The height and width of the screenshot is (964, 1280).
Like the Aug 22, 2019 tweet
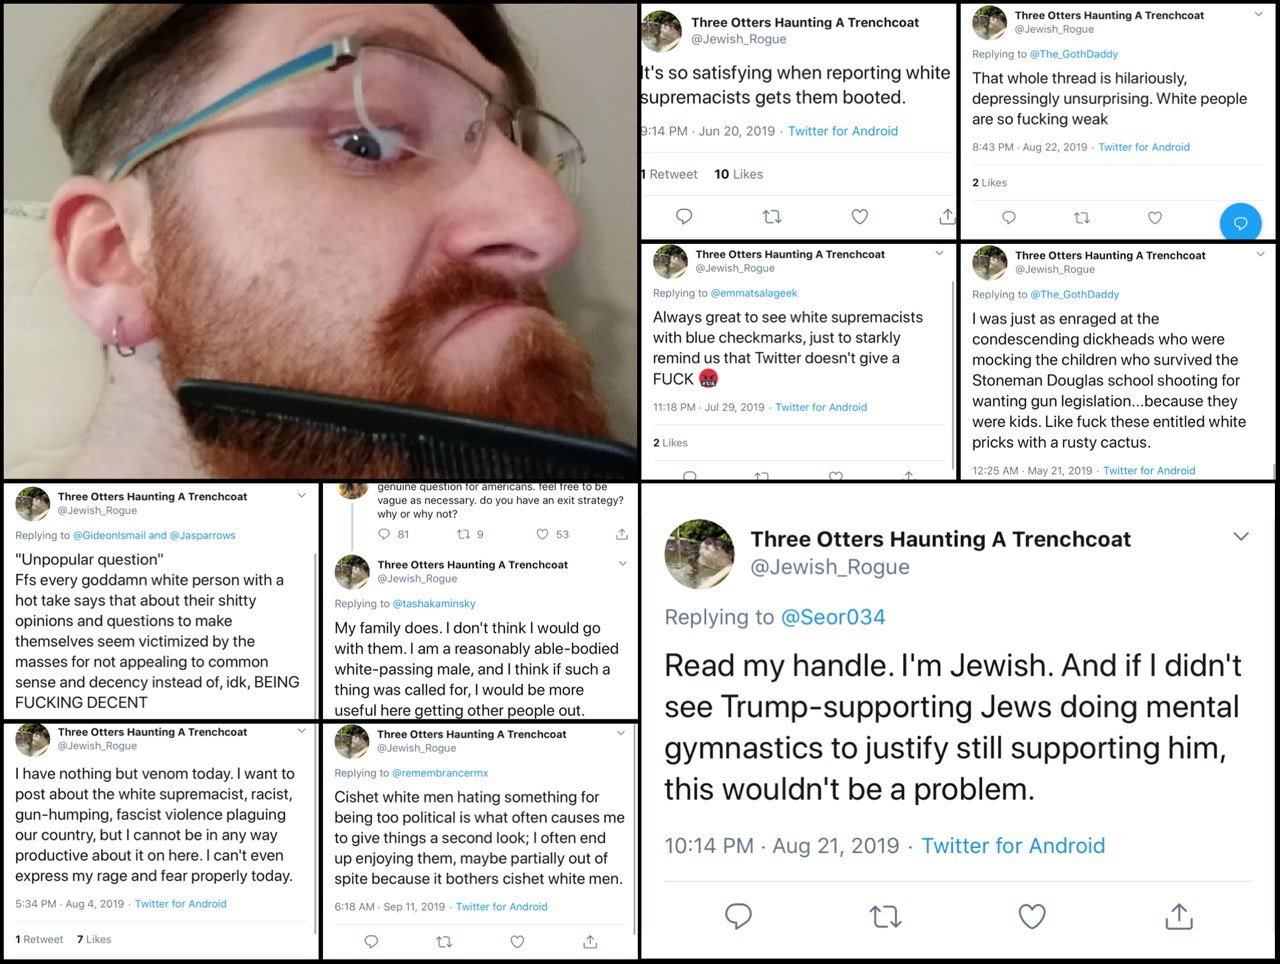(1155, 217)
